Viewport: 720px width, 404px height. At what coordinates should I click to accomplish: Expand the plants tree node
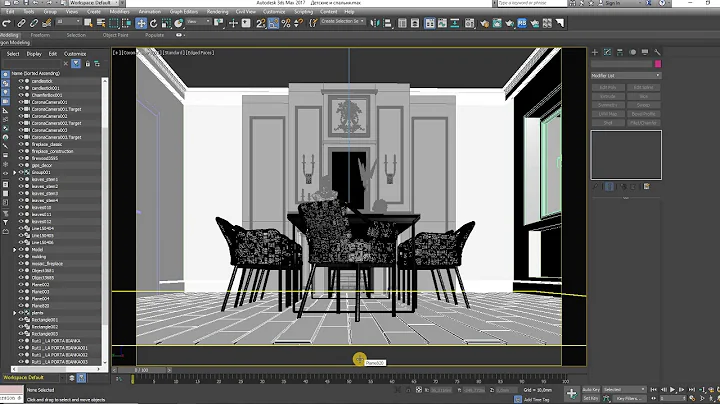tap(15, 313)
